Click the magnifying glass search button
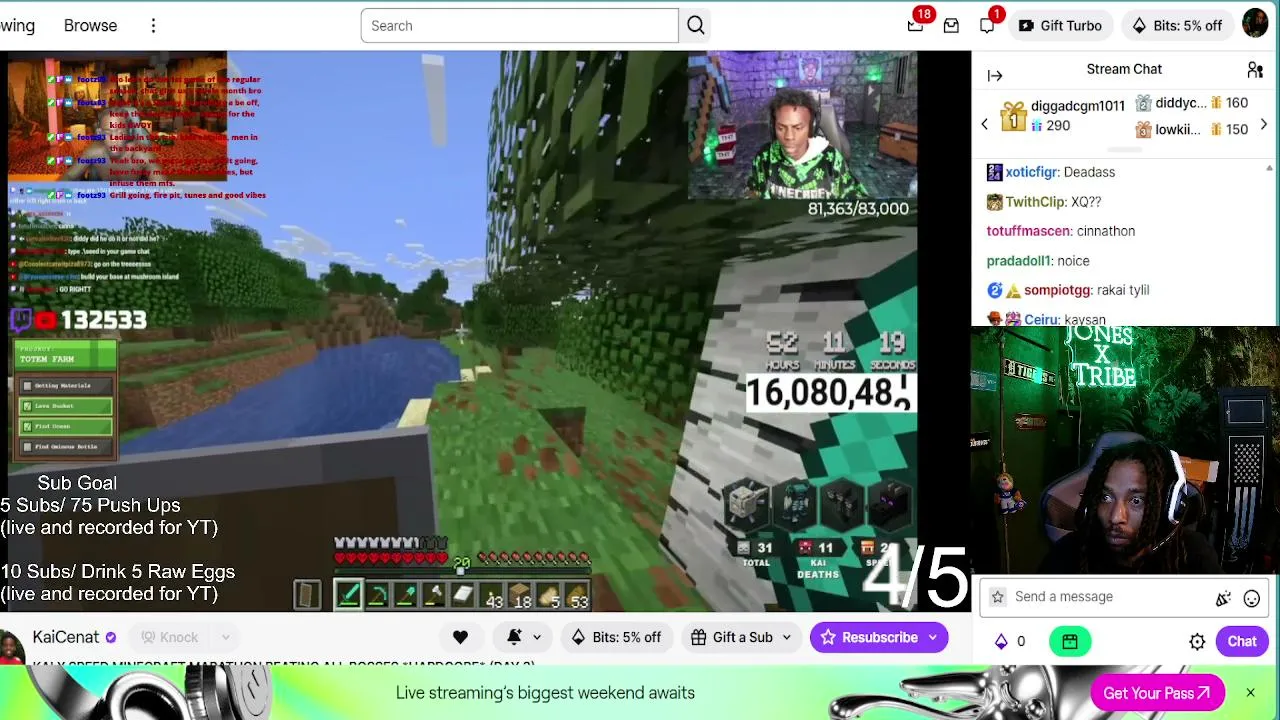1280x720 pixels. coord(696,26)
